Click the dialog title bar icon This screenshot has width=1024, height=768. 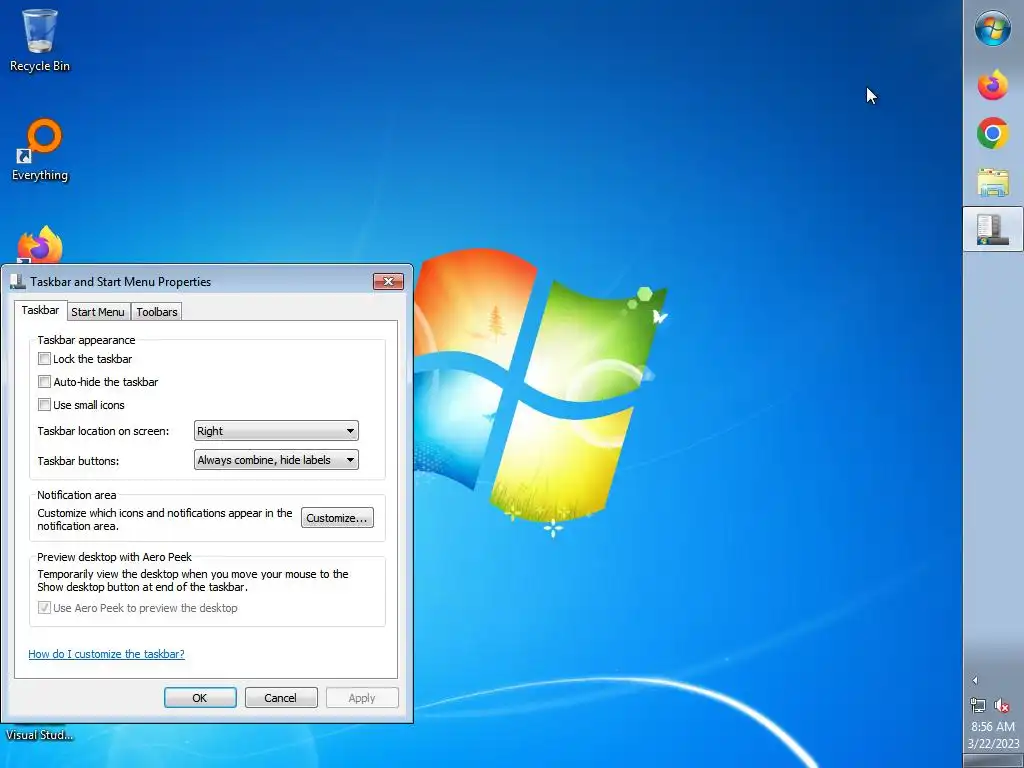18,281
